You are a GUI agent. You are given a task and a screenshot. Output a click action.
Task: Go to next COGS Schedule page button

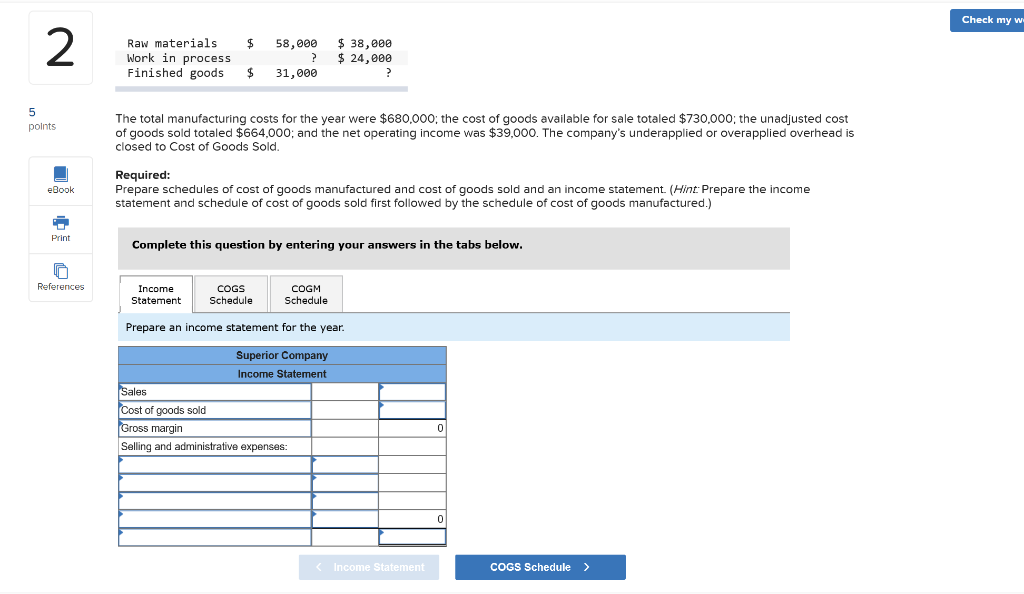540,567
